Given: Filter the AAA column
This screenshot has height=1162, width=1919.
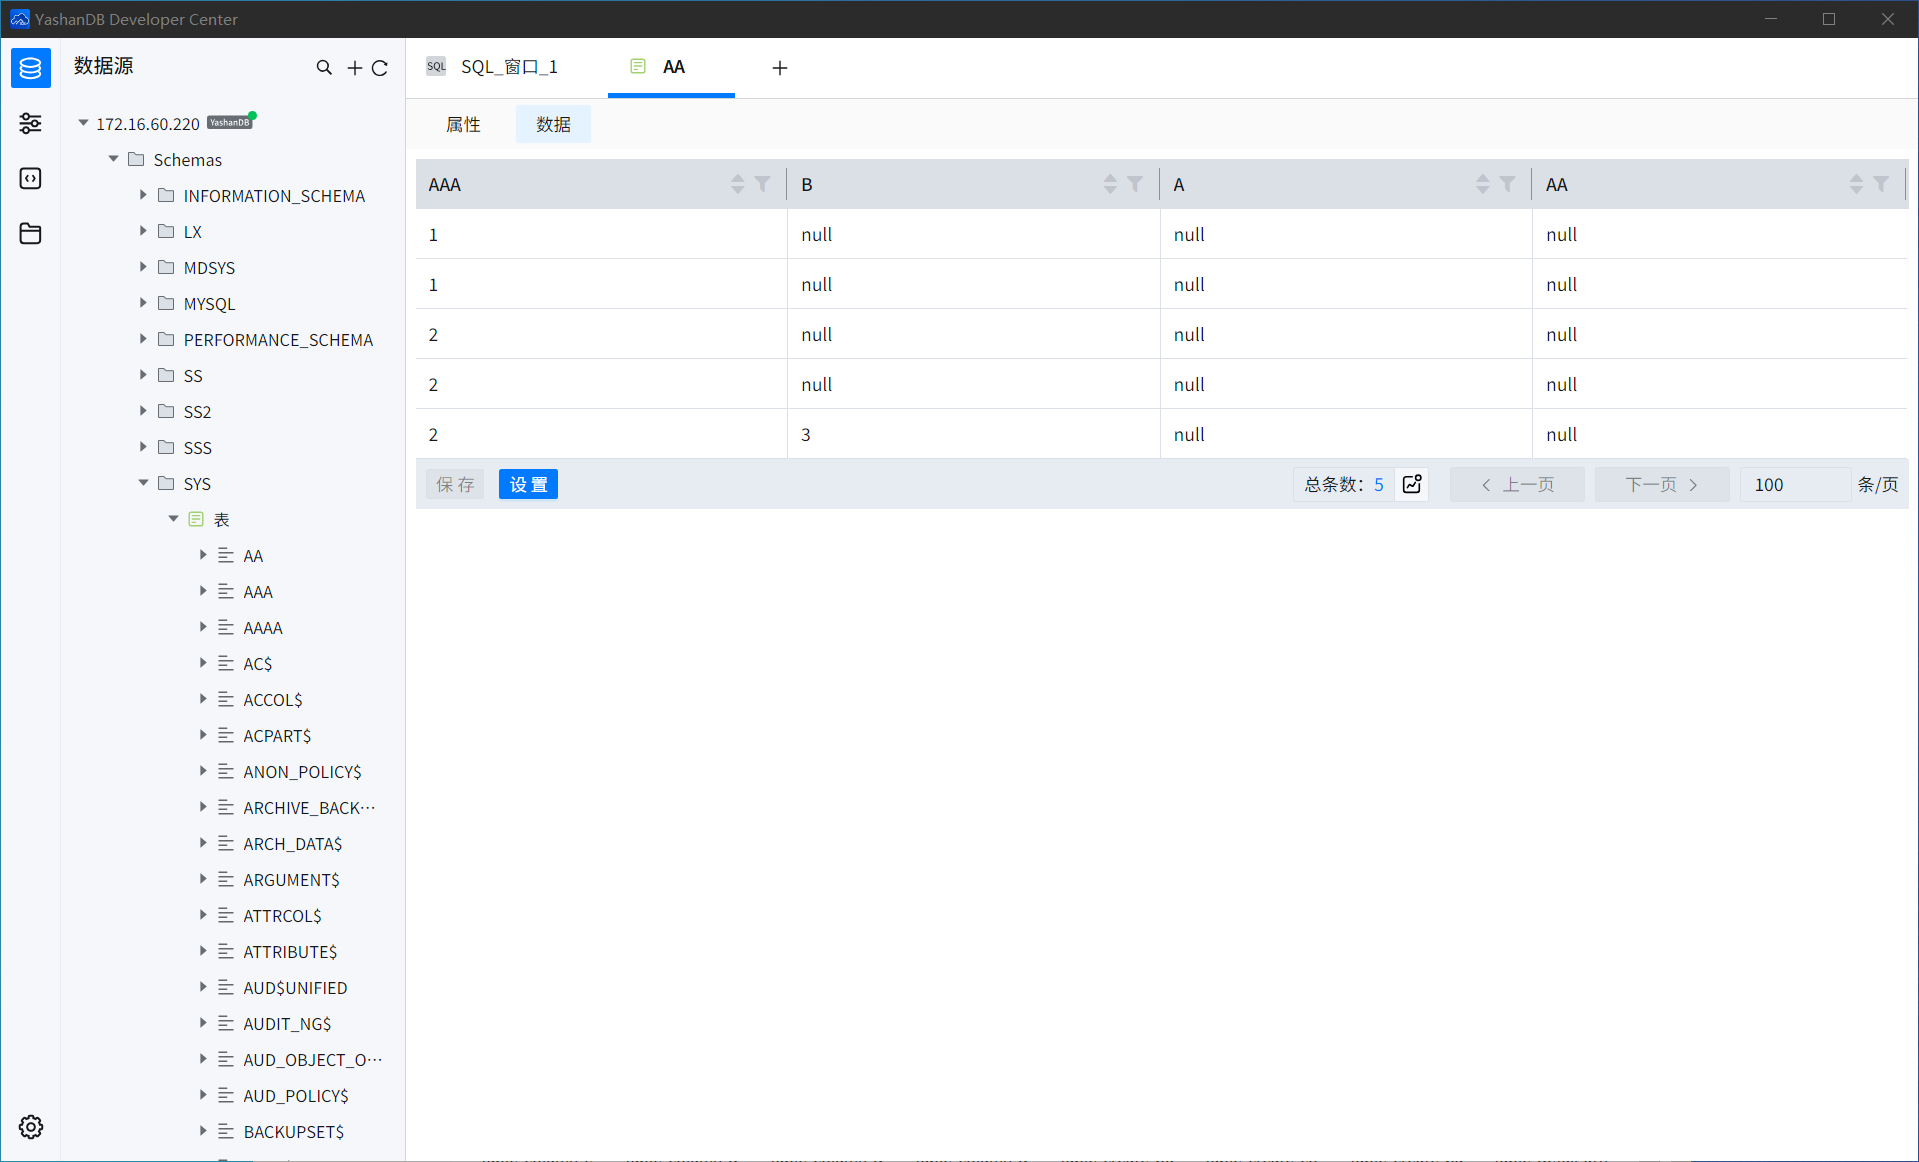Looking at the screenshot, I should pos(763,184).
